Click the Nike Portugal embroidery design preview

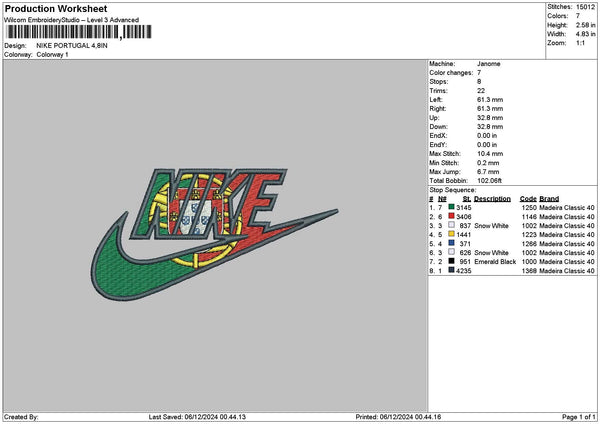[214, 234]
